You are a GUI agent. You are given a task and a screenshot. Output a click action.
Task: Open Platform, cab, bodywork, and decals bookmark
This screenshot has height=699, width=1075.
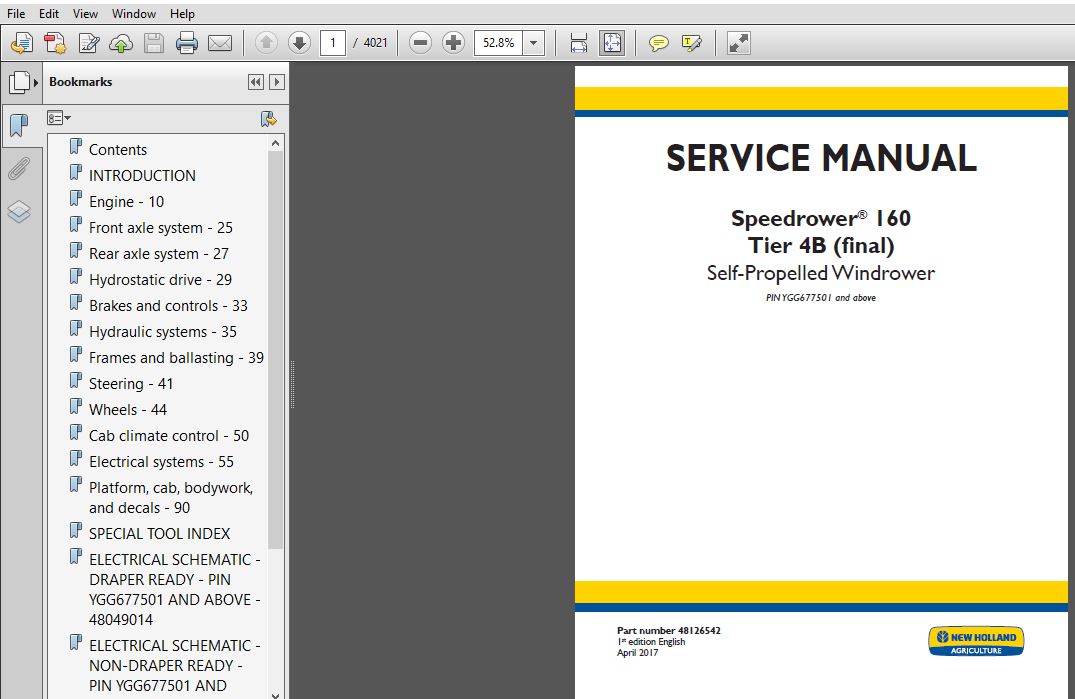pyautogui.click(x=171, y=498)
